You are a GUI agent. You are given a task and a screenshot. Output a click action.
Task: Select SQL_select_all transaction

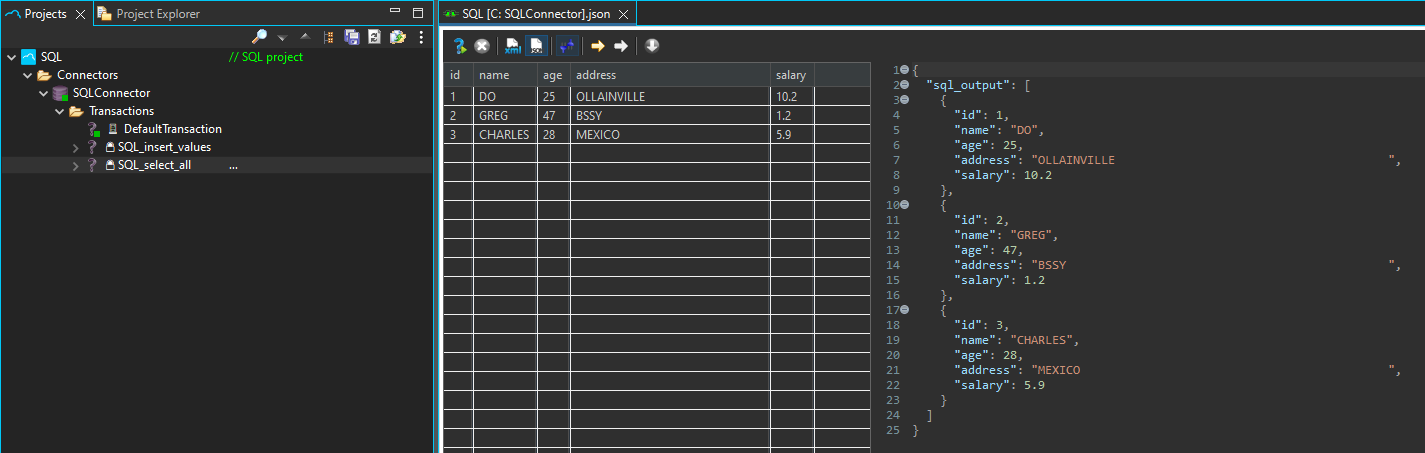coord(154,165)
